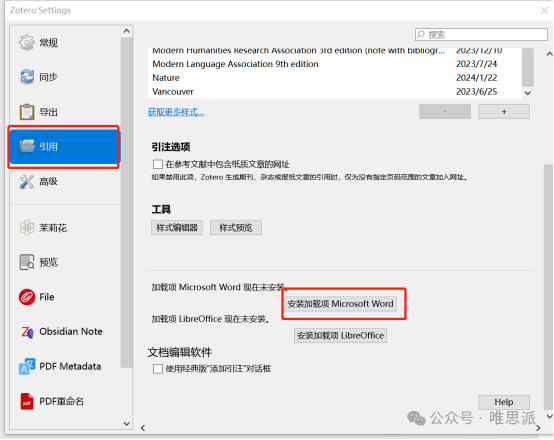Click the Sync arrows icon

pos(27,77)
